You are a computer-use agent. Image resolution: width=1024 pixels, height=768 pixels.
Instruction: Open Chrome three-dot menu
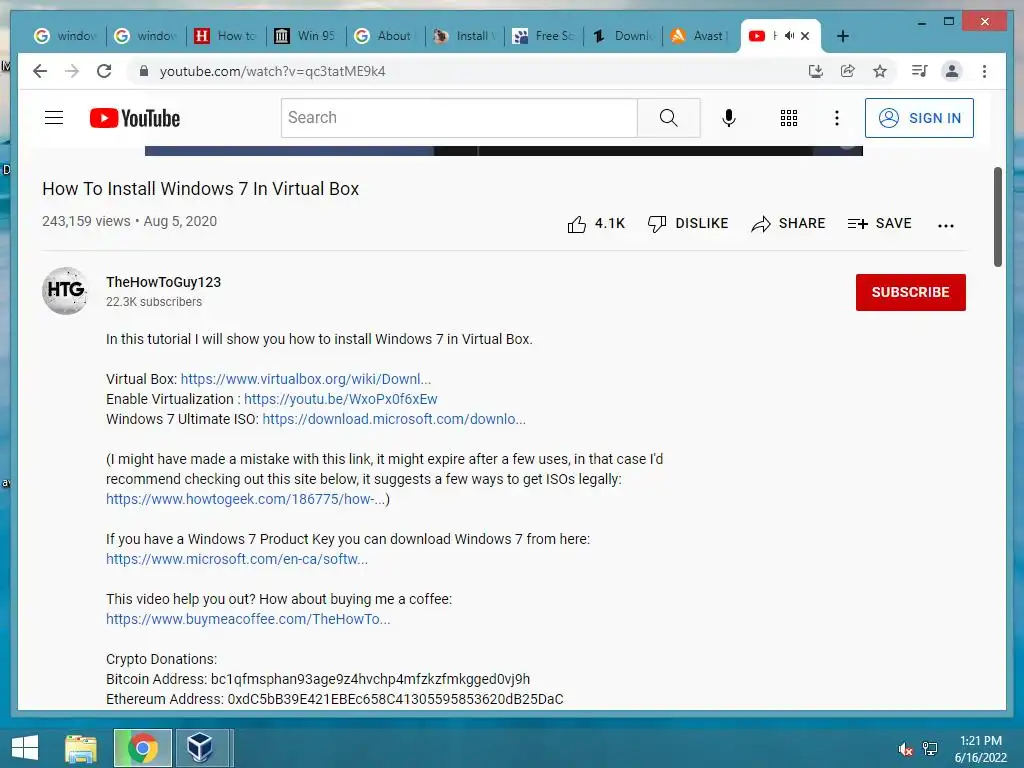(984, 71)
